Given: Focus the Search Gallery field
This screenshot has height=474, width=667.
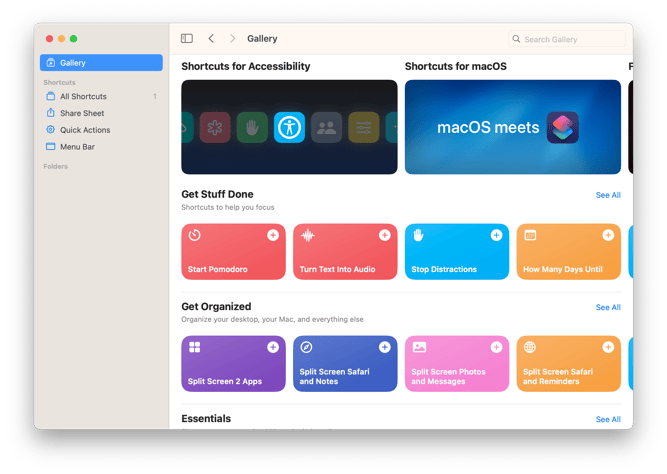Looking at the screenshot, I should 567,39.
